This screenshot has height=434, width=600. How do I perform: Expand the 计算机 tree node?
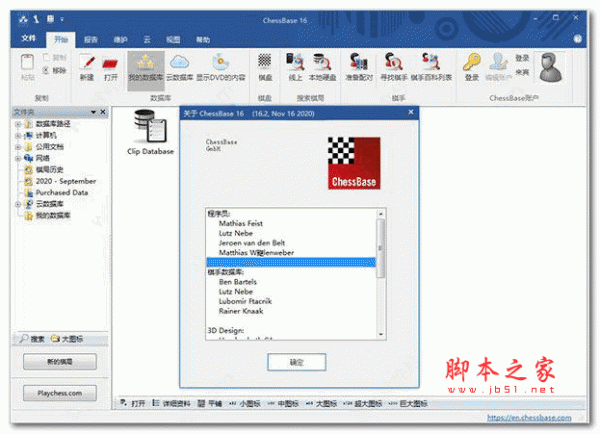pyautogui.click(x=17, y=135)
